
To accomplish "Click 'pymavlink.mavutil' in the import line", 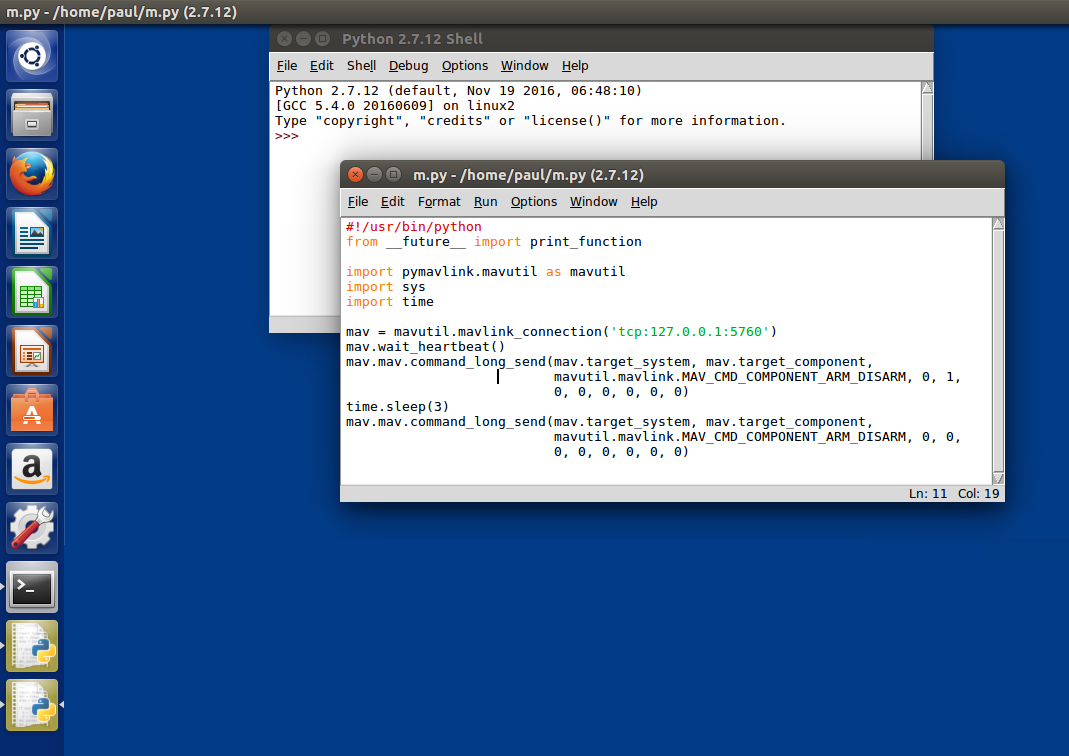I will tap(470, 271).
